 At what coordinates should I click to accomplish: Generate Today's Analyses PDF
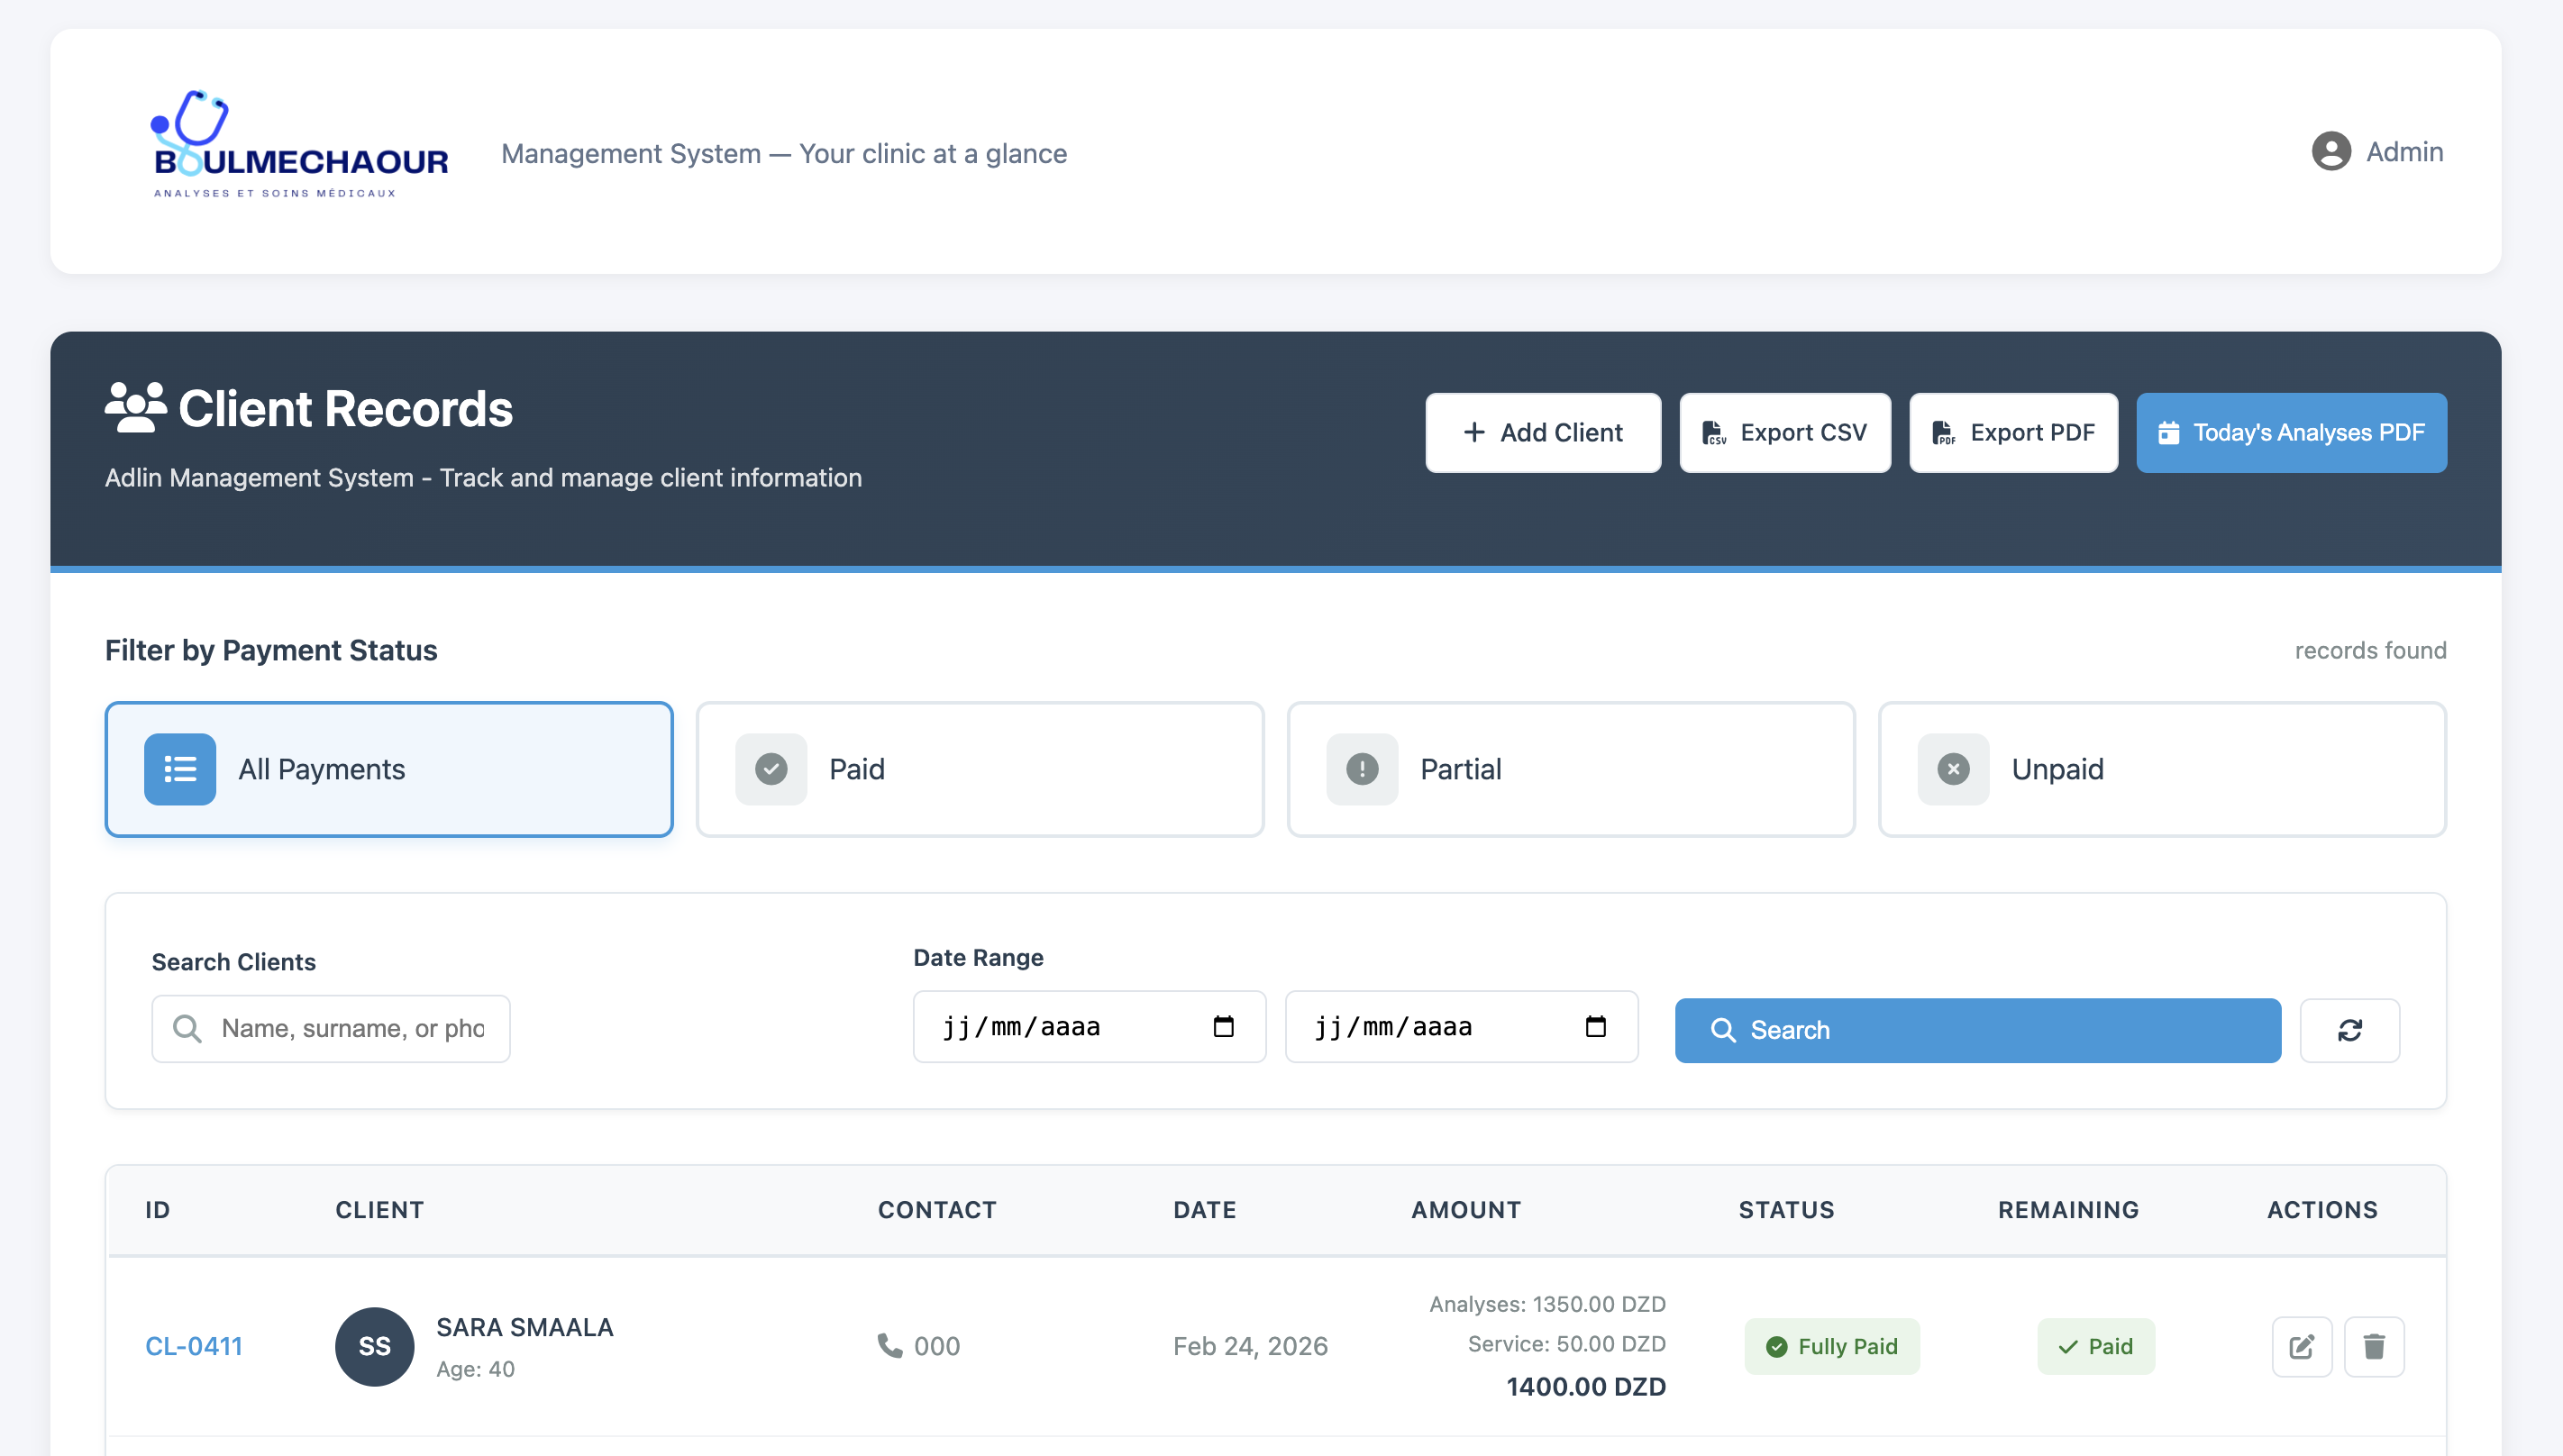[2290, 433]
